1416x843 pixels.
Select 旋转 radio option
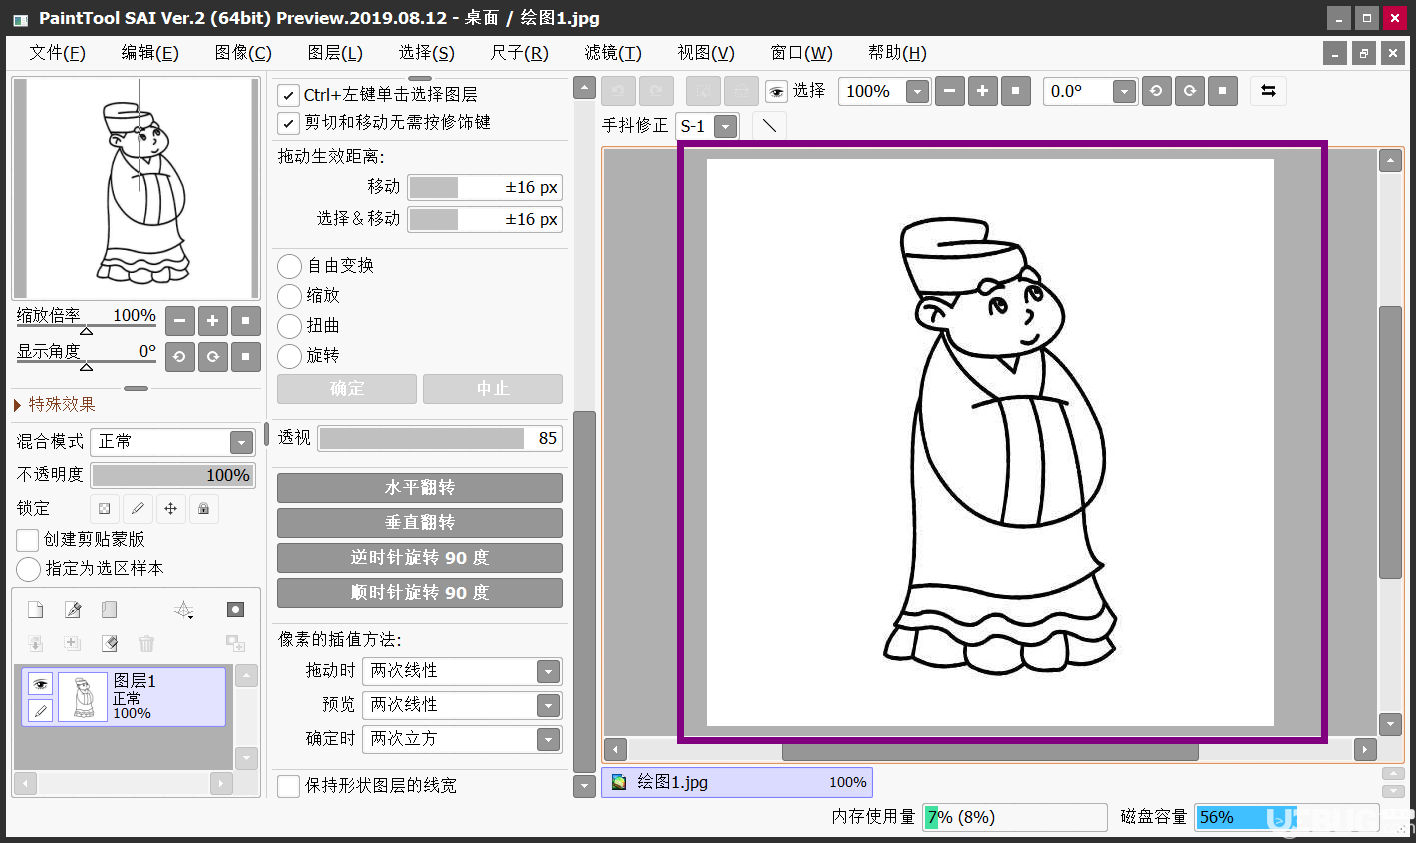(x=289, y=356)
